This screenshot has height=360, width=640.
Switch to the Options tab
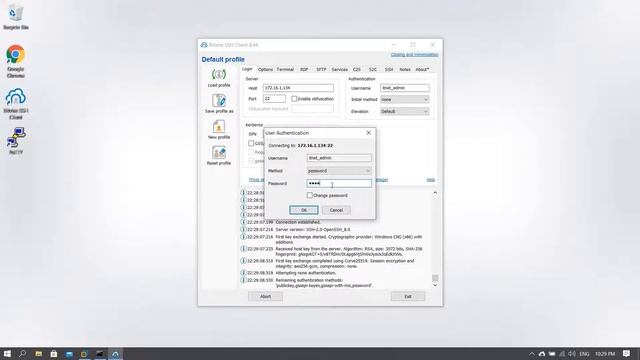click(x=265, y=69)
